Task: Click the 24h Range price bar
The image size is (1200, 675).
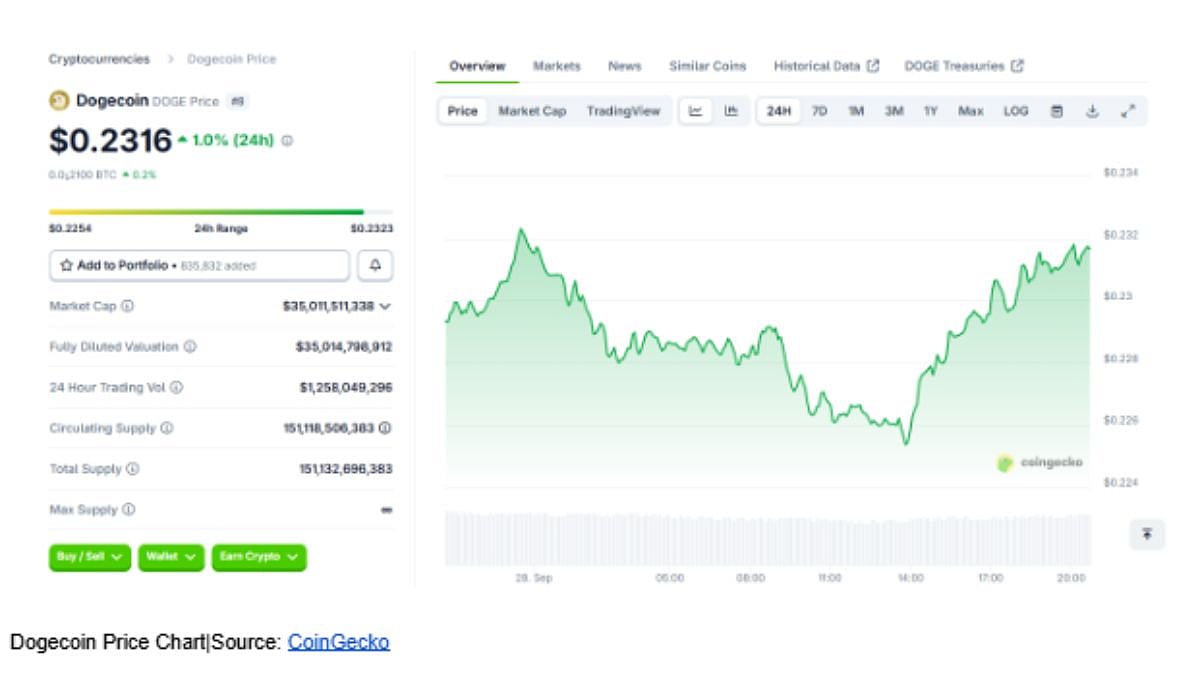Action: pos(220,212)
